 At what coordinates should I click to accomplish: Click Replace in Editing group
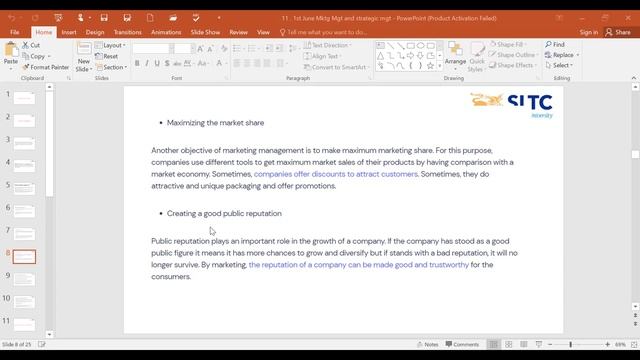point(562,55)
